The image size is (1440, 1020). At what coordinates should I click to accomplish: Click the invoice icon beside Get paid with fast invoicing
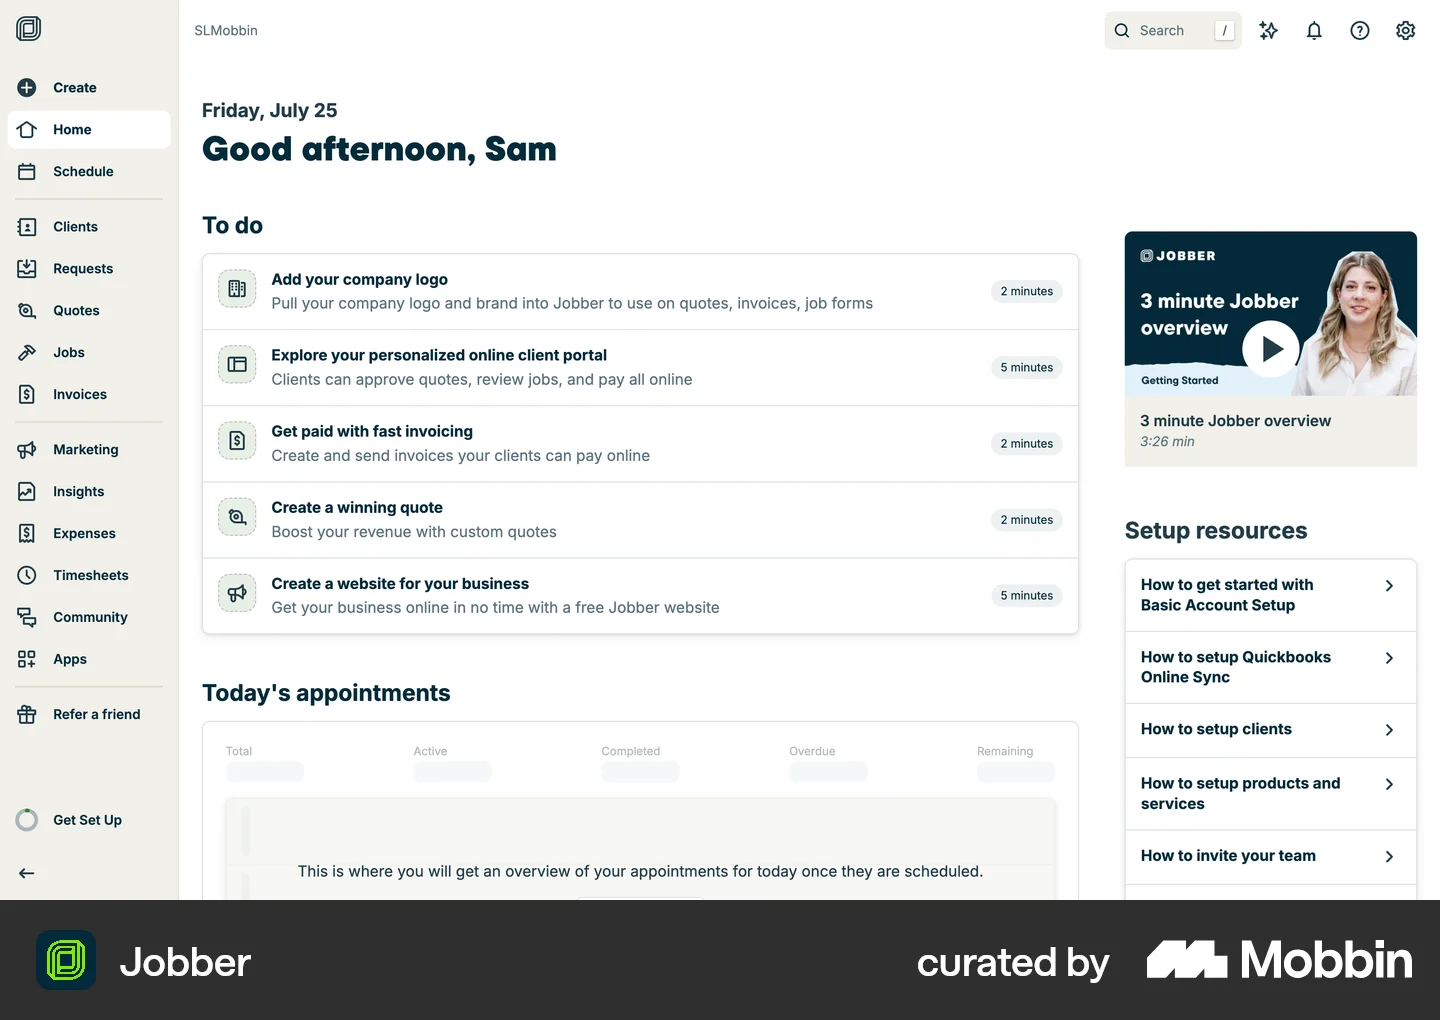click(x=237, y=441)
